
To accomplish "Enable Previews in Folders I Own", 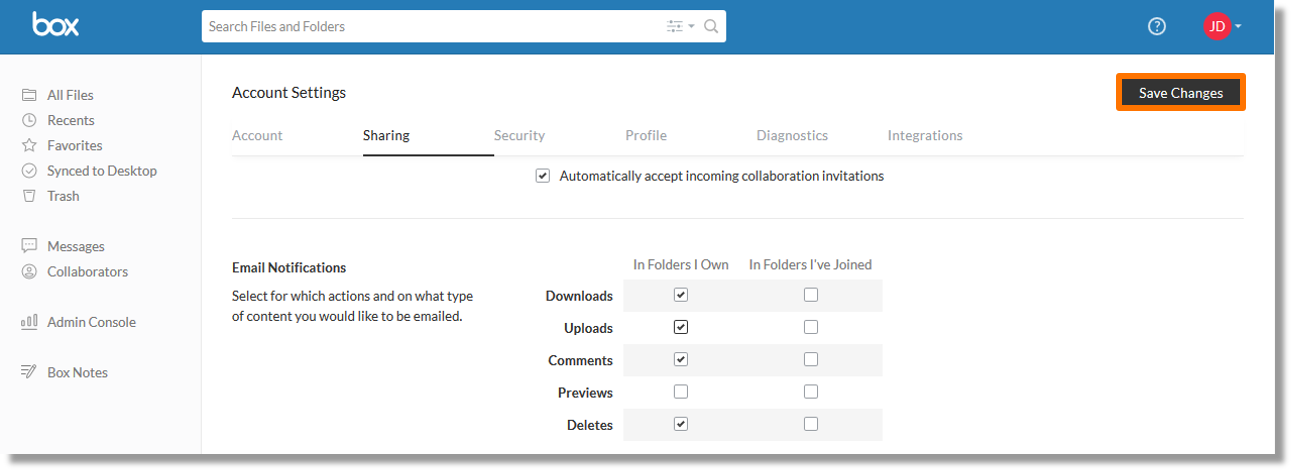I will point(681,392).
